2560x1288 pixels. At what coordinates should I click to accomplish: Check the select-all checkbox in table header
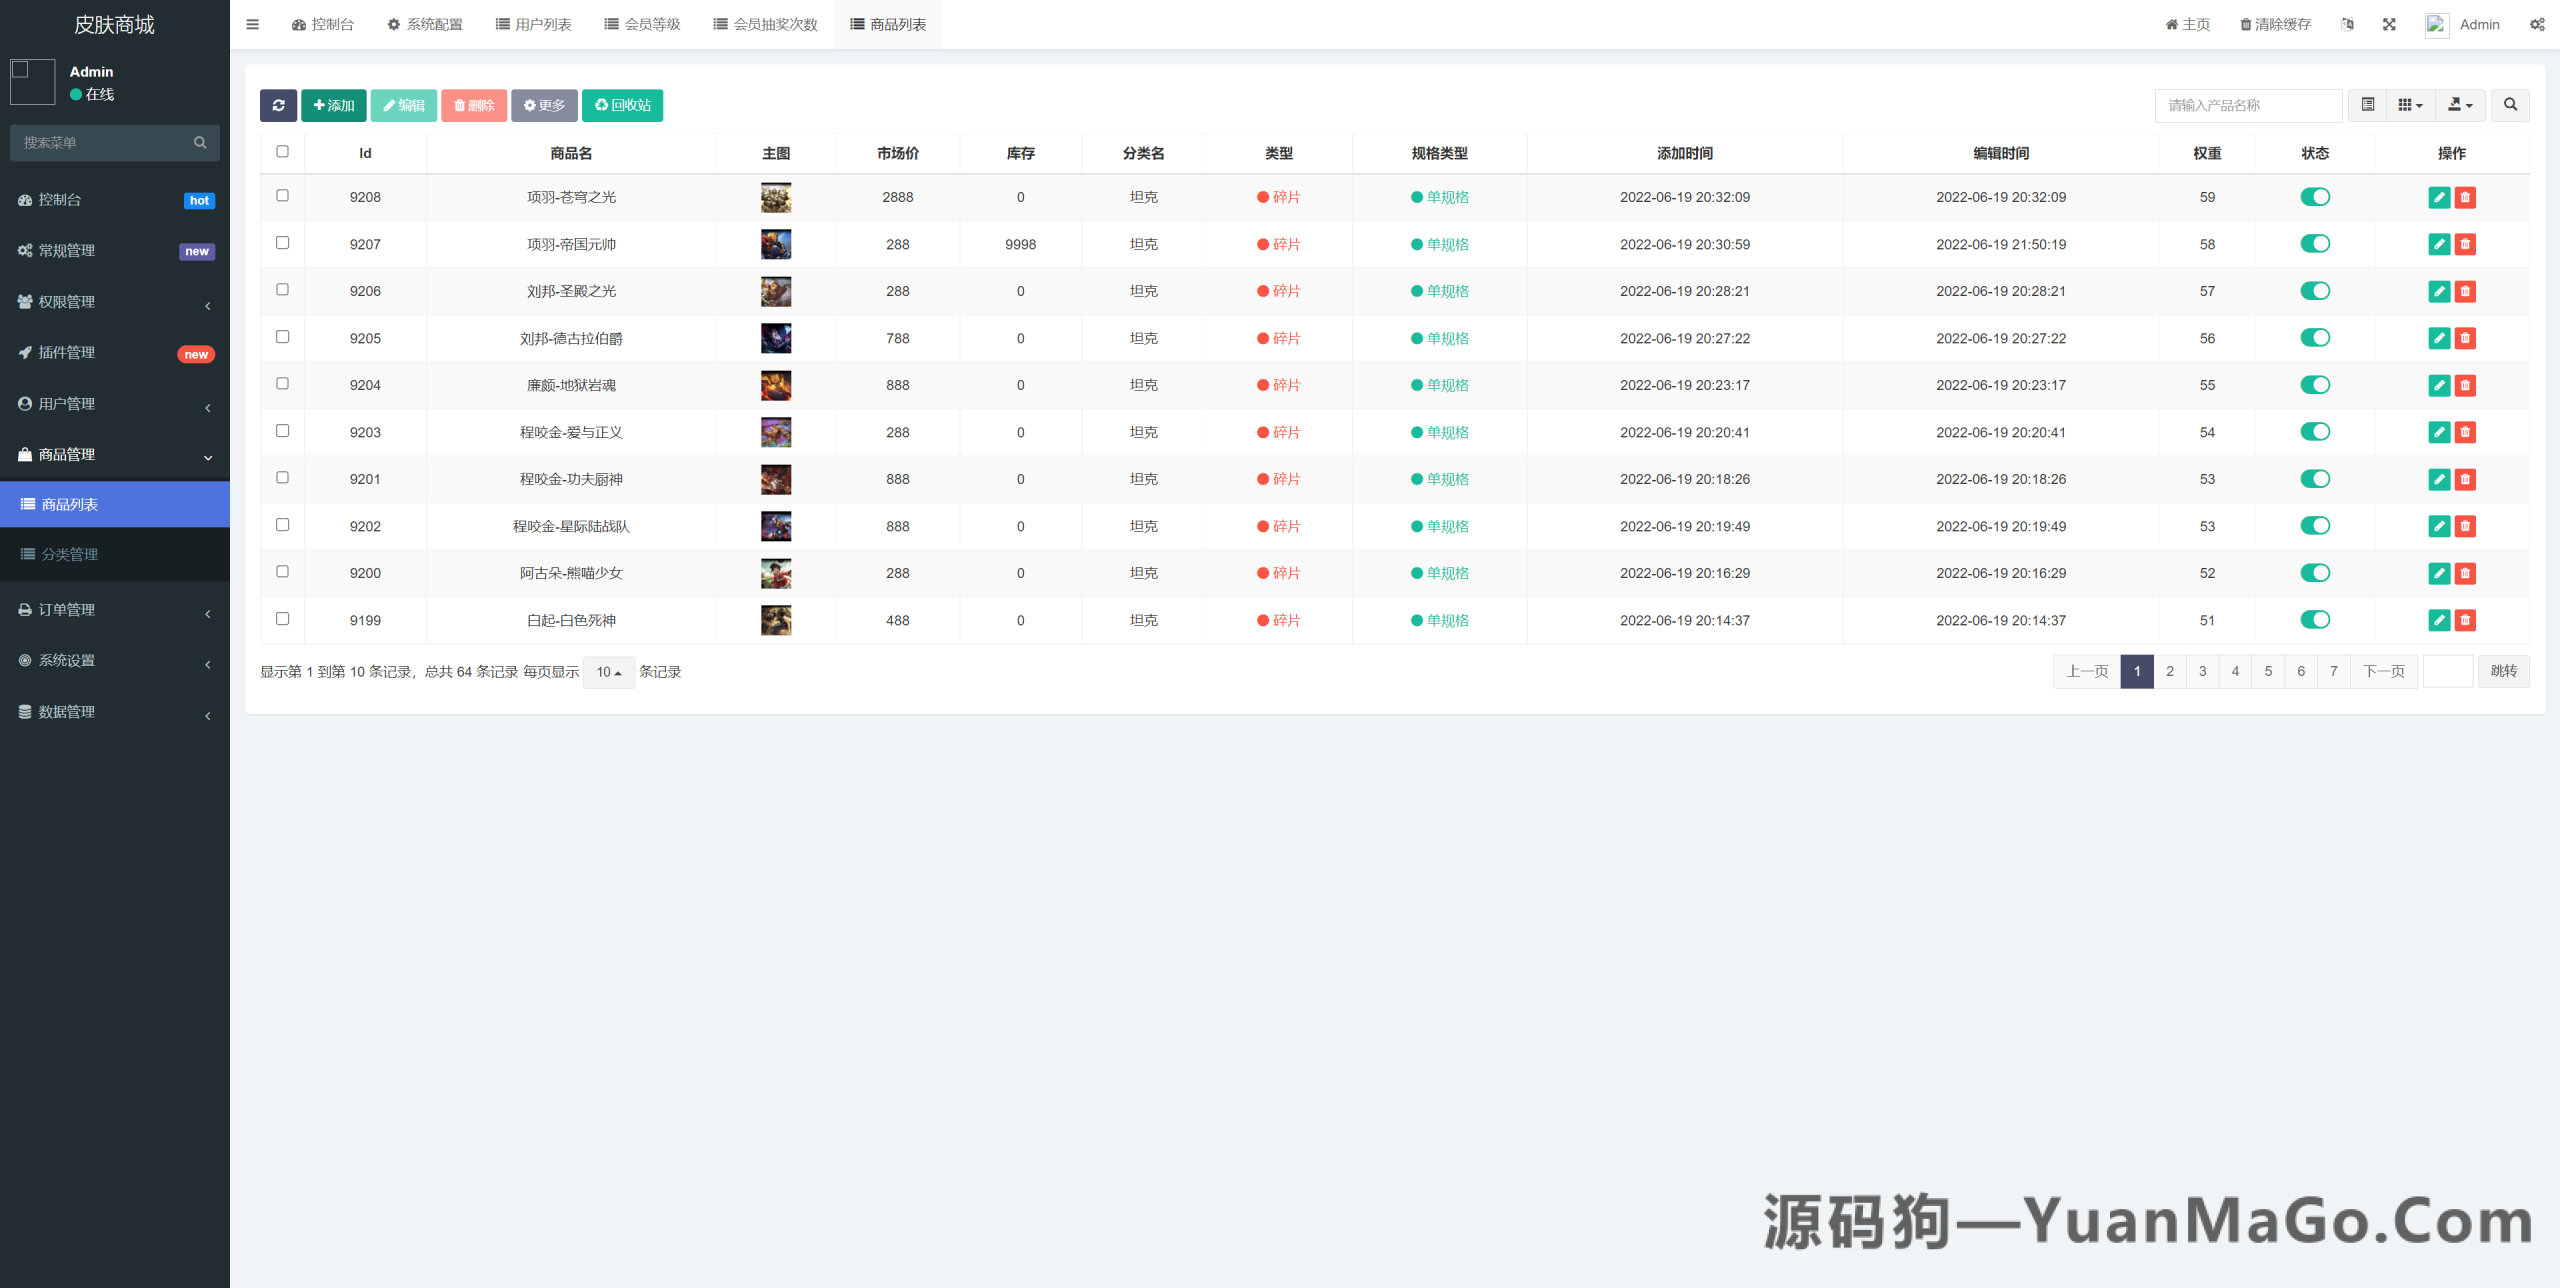tap(283, 151)
